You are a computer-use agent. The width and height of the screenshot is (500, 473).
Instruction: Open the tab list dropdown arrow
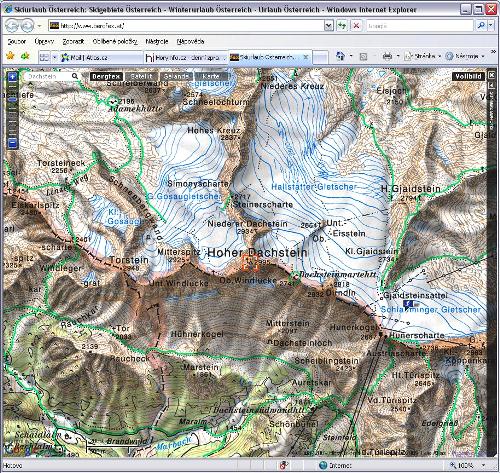click(x=54, y=57)
